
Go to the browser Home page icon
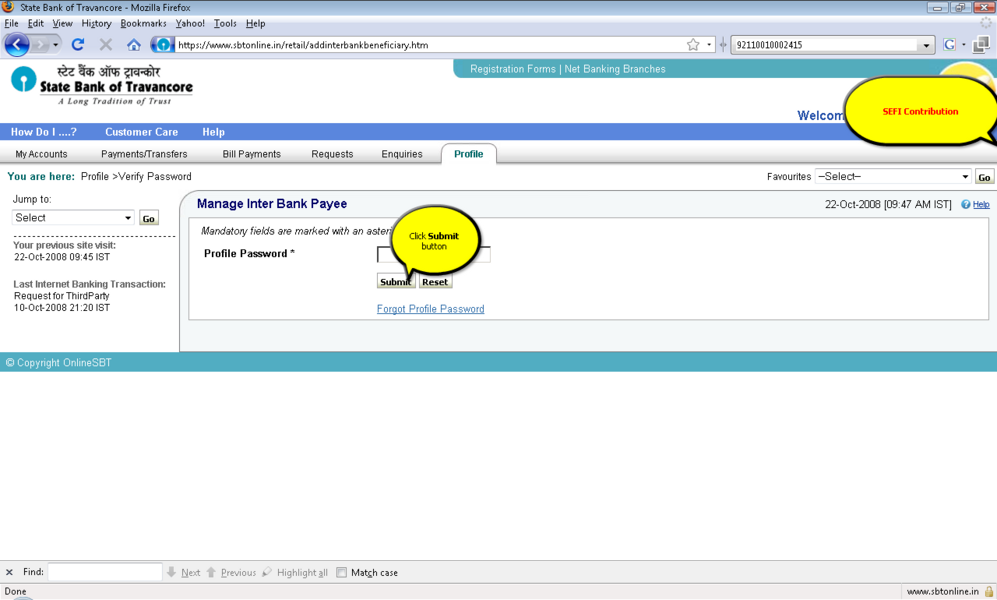point(133,45)
